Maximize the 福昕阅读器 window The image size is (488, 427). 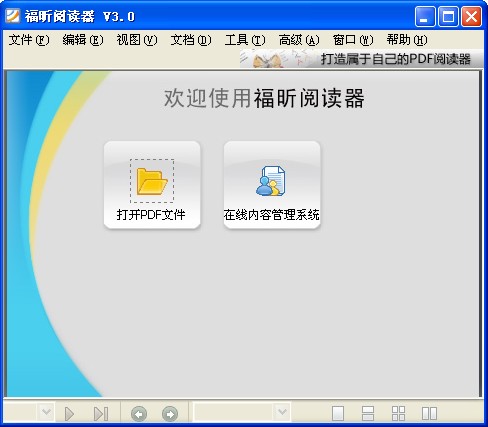tap(448, 16)
